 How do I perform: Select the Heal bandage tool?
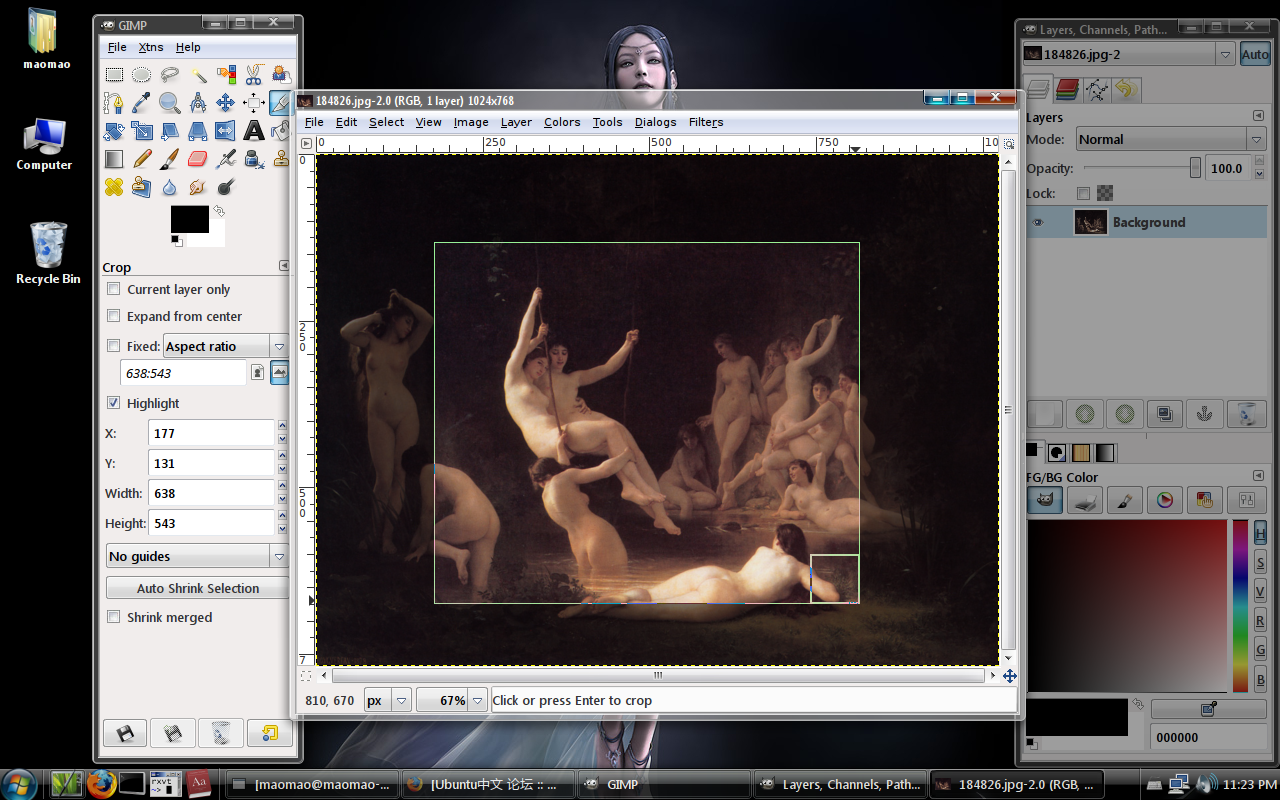115,187
